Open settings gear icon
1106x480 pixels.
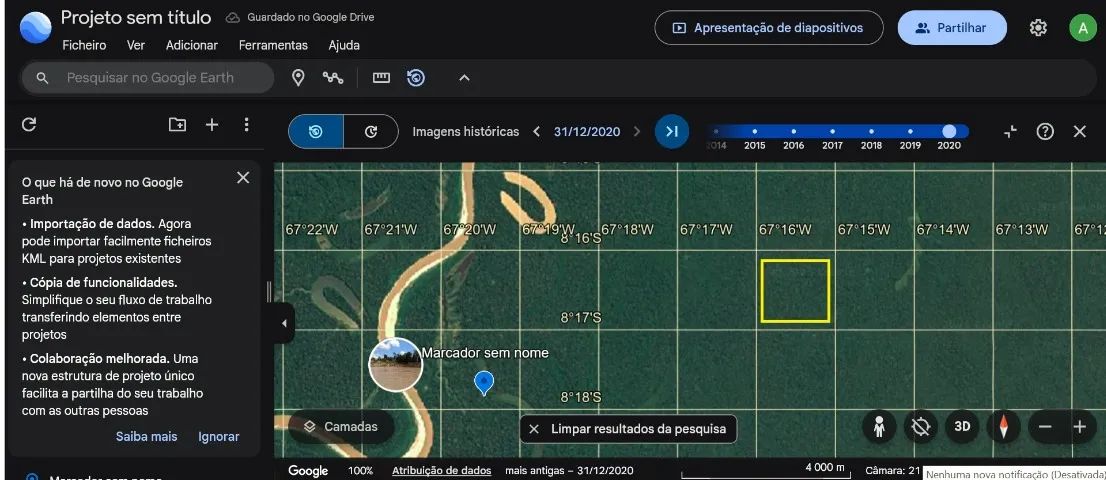coord(1038,28)
